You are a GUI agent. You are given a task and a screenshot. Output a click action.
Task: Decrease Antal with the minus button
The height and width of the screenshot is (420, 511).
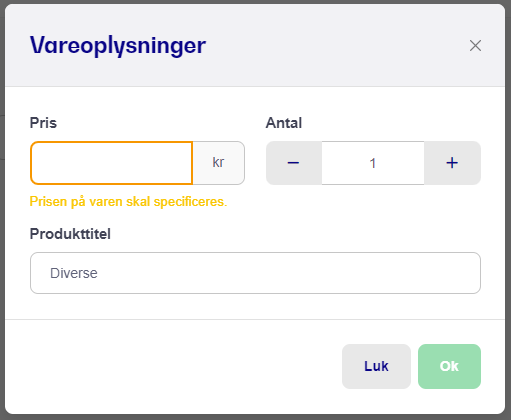coord(294,163)
